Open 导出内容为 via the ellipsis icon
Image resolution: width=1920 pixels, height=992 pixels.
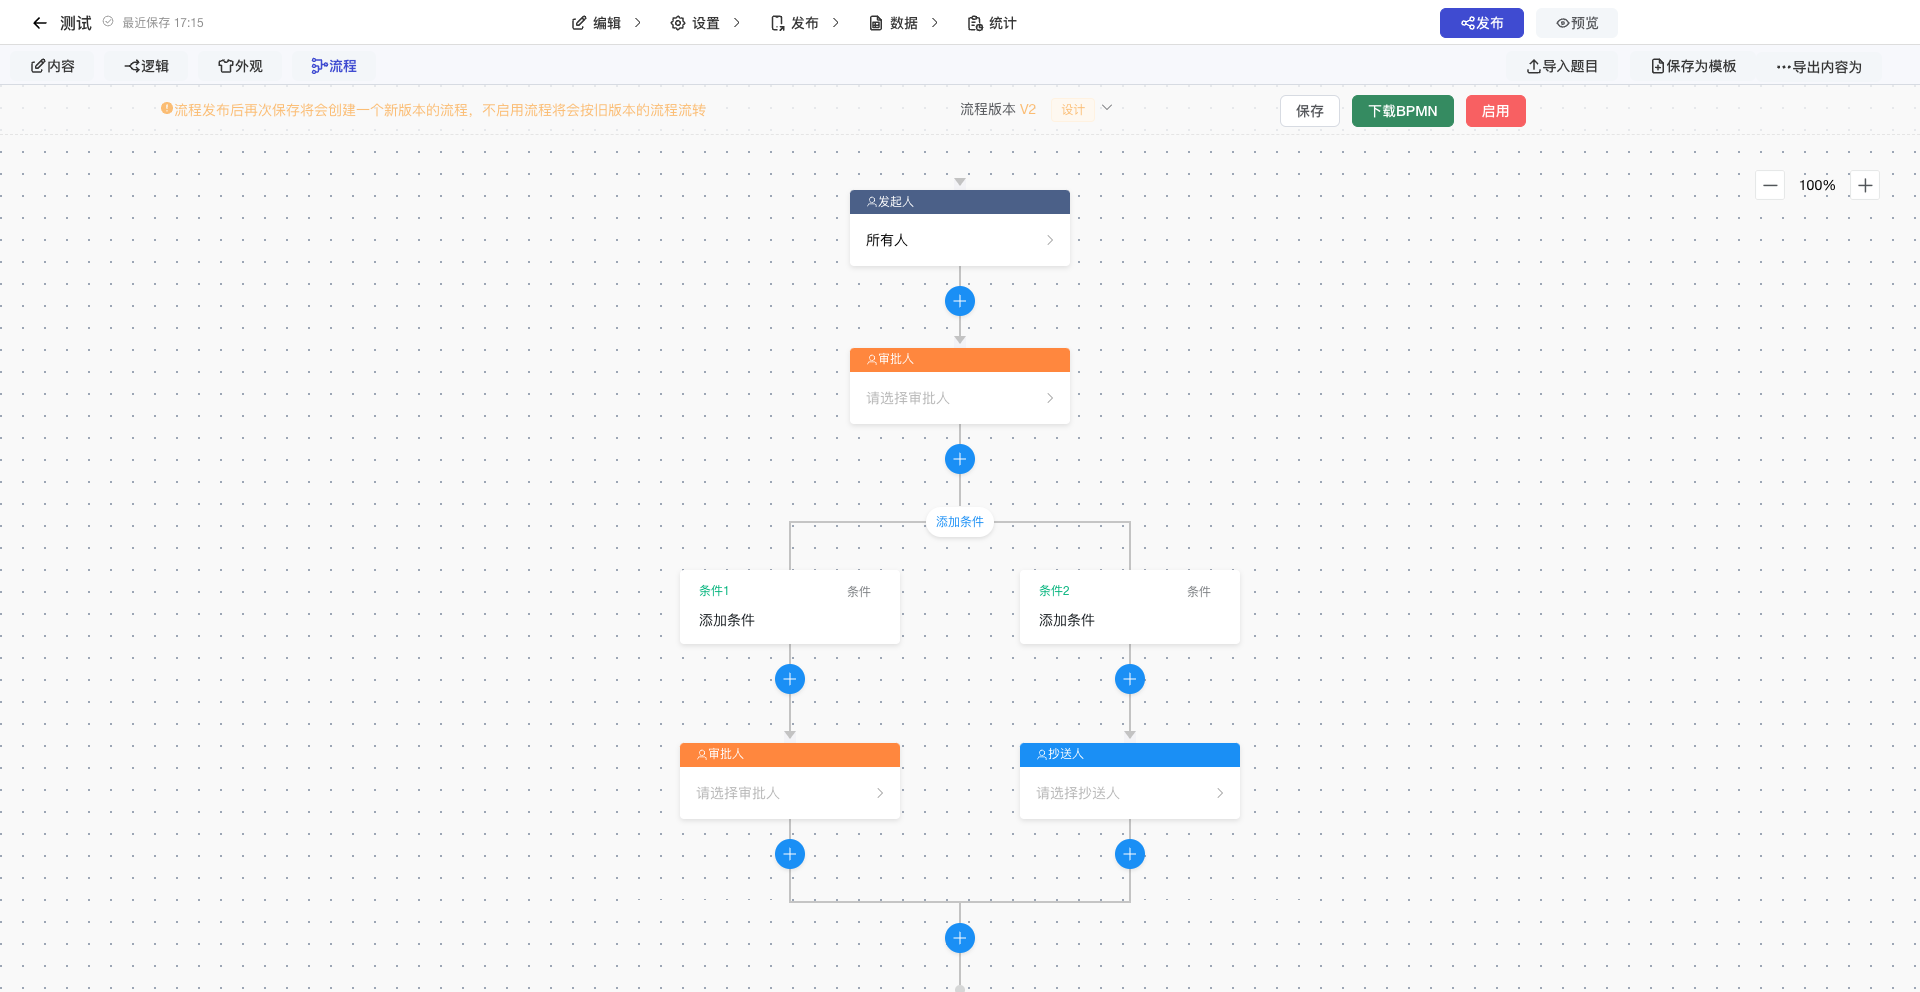(x=1783, y=67)
